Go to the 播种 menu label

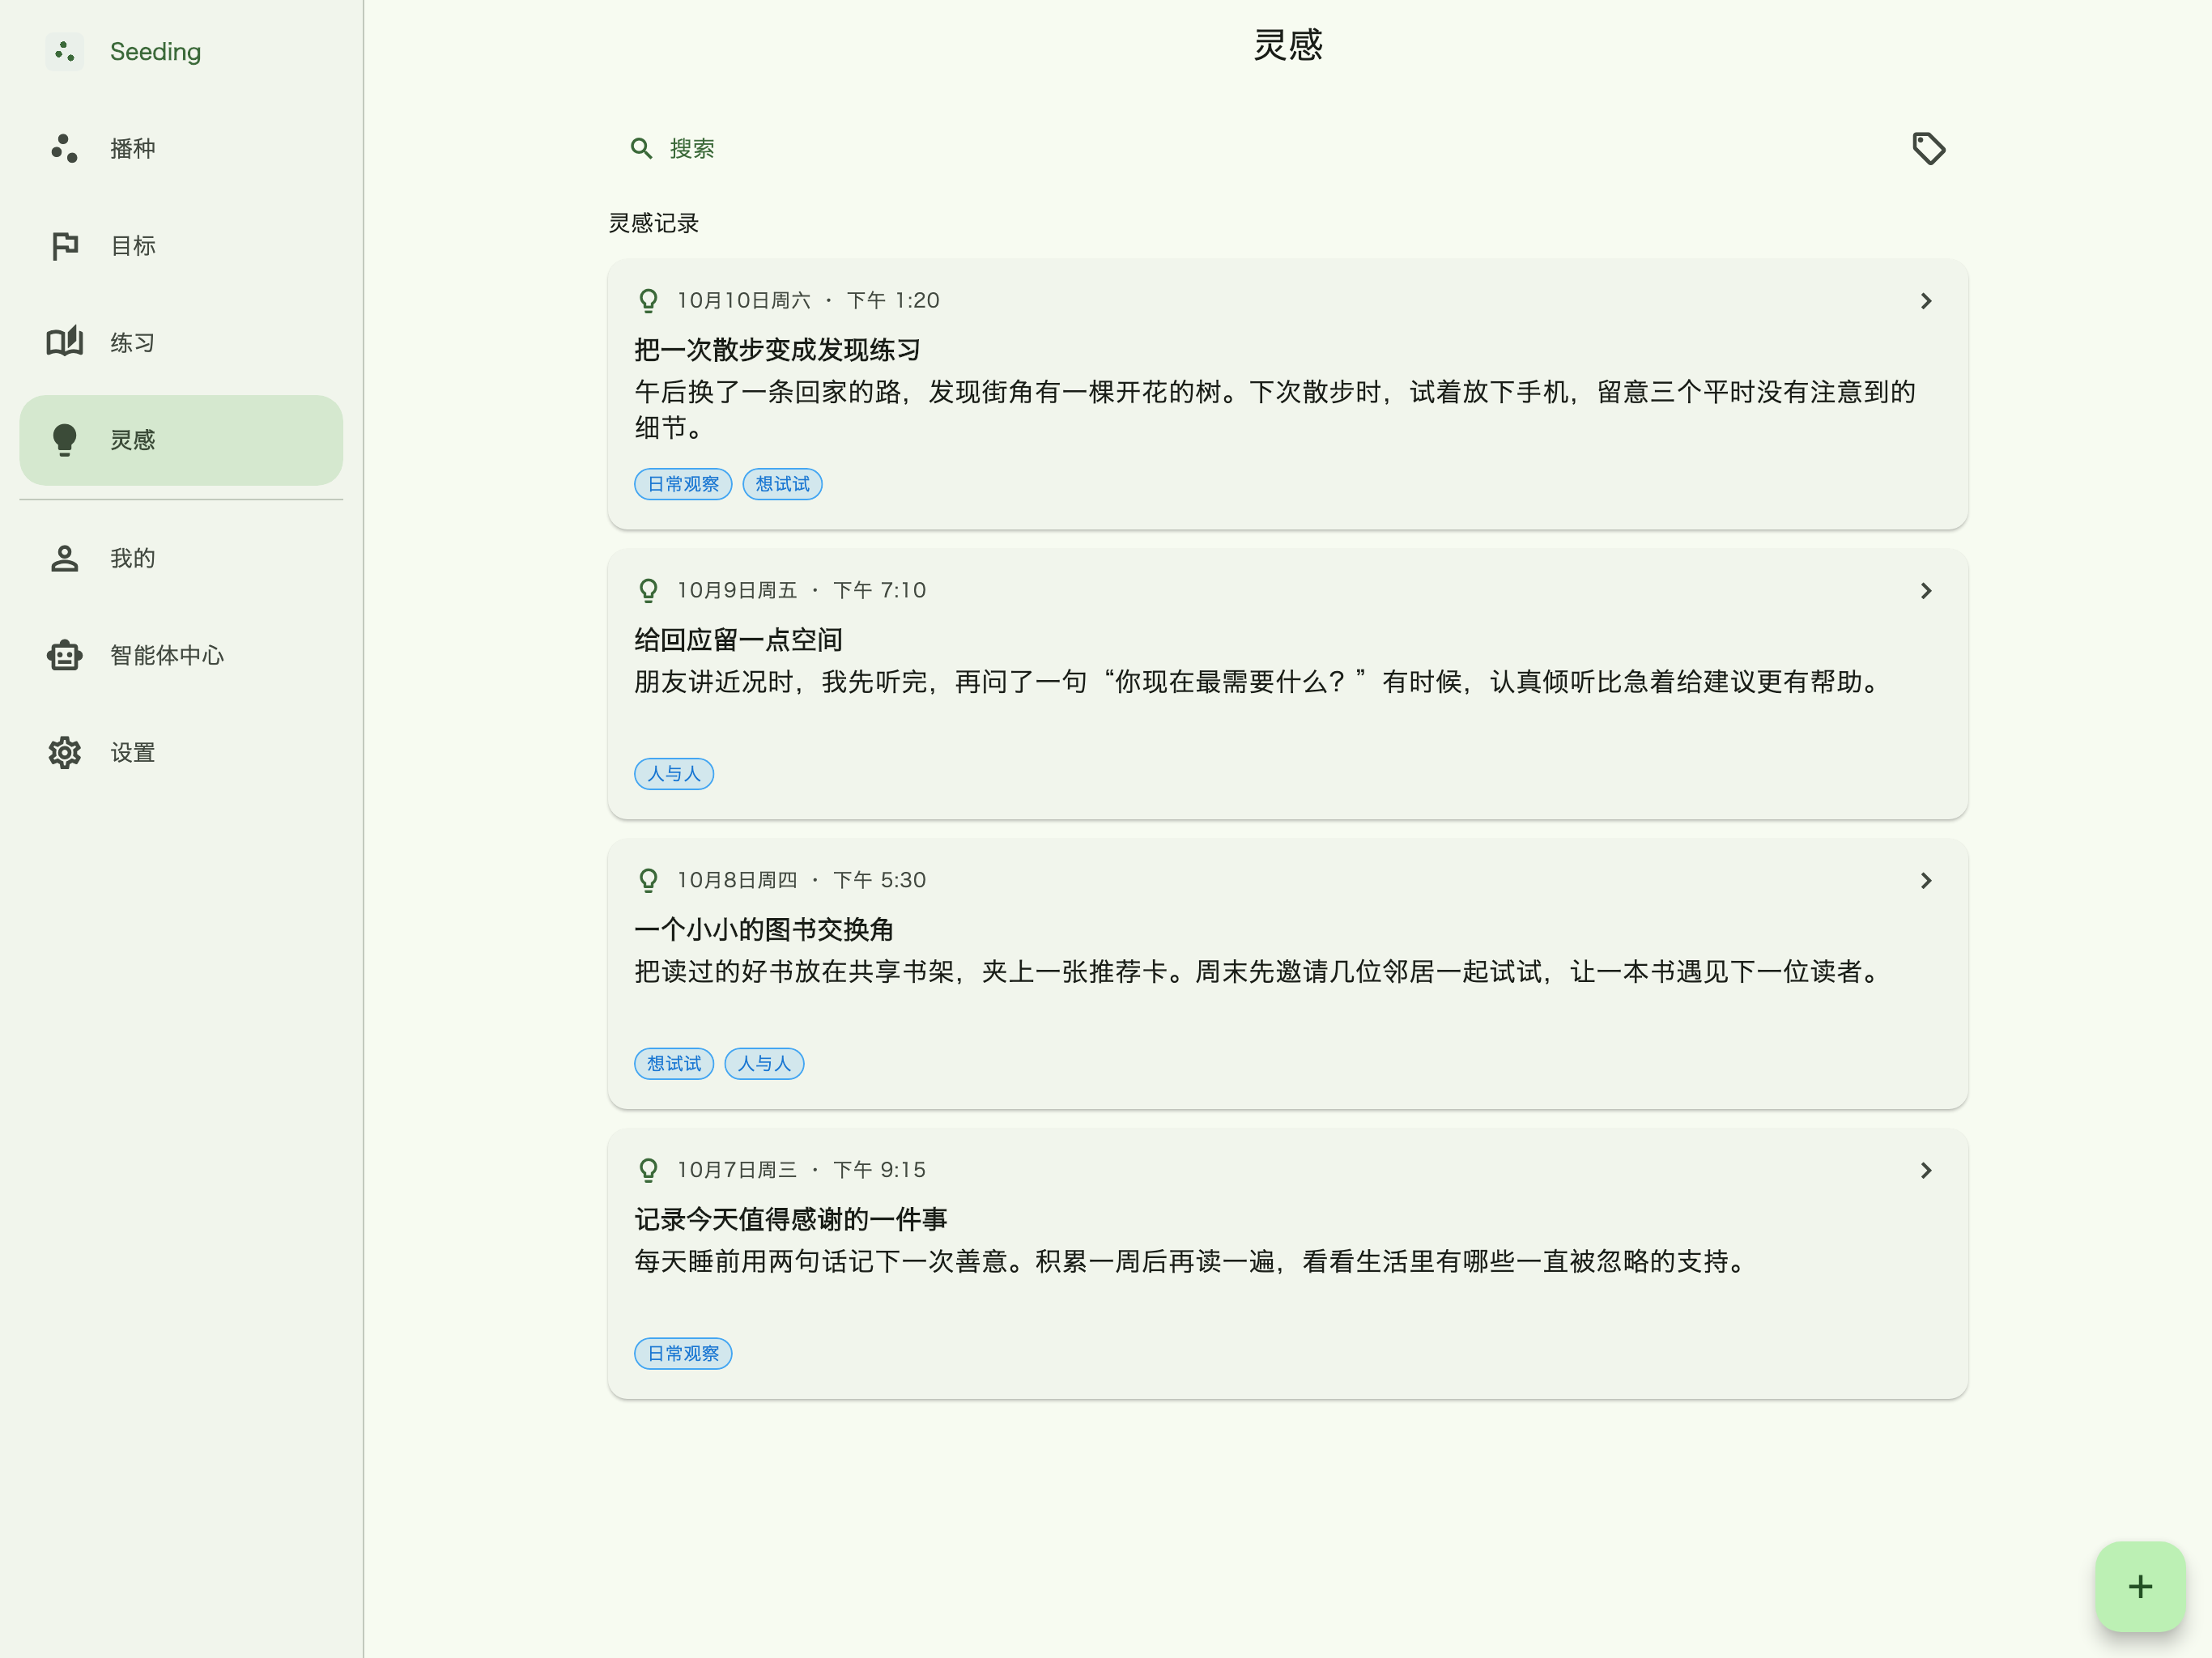point(133,148)
